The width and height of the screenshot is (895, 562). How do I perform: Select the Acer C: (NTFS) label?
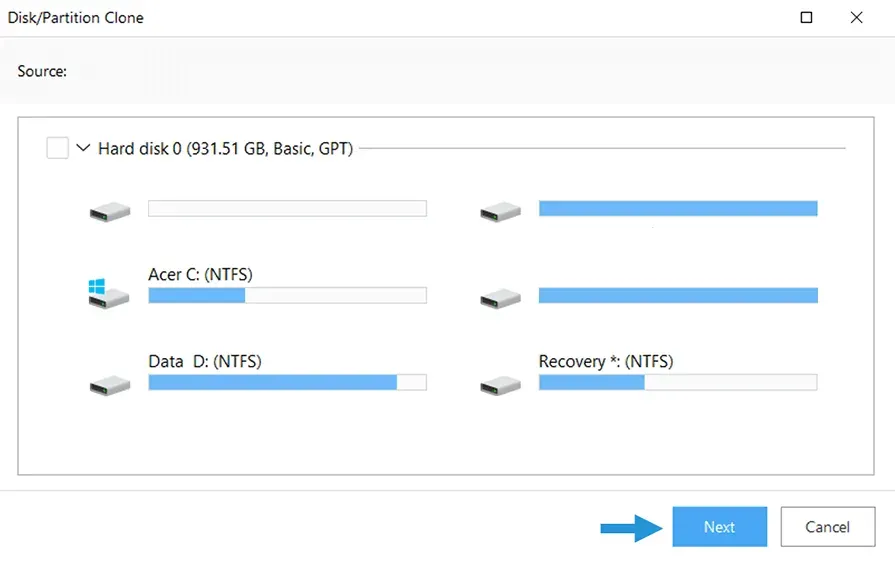(x=207, y=274)
